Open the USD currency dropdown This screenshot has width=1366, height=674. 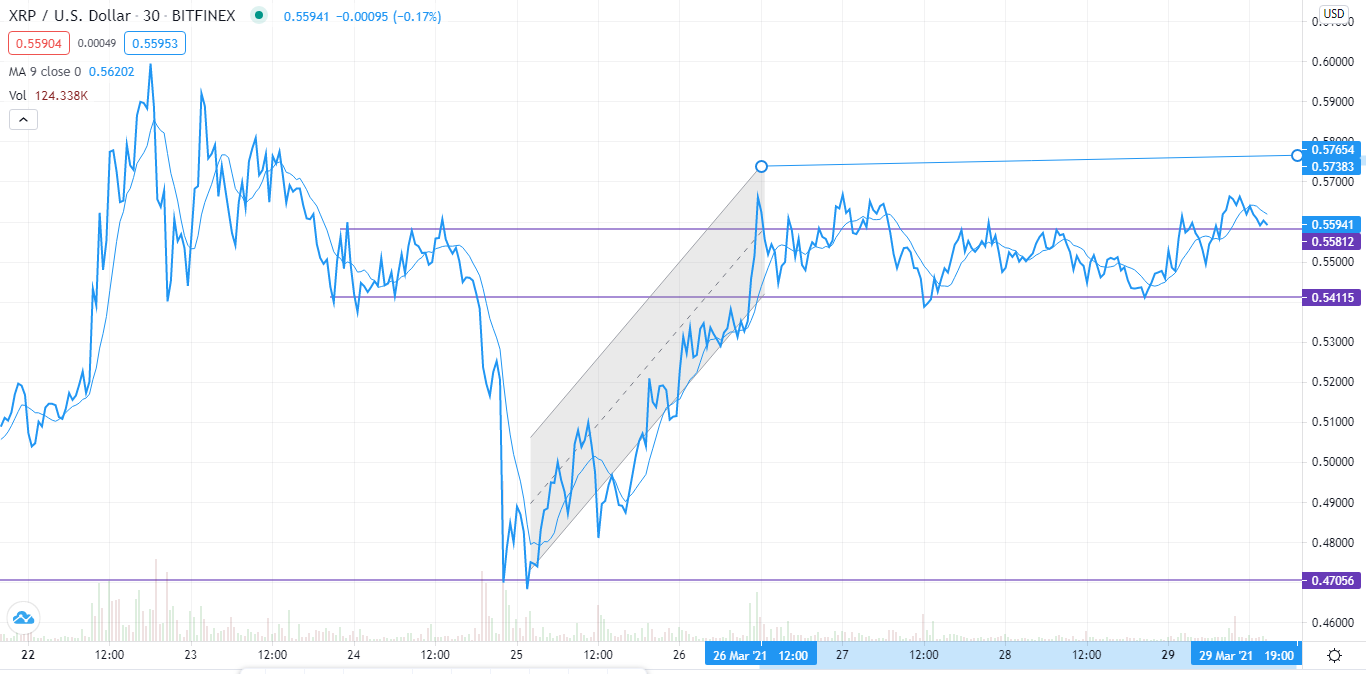1334,13
